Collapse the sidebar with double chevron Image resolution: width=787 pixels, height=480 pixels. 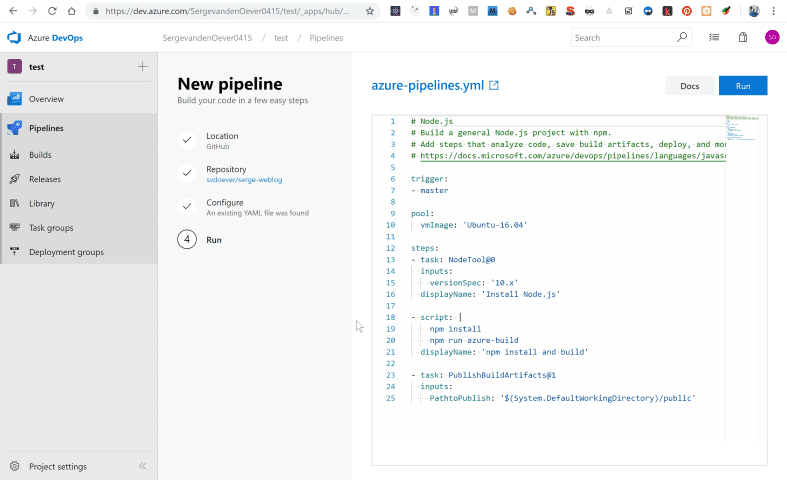pyautogui.click(x=142, y=466)
